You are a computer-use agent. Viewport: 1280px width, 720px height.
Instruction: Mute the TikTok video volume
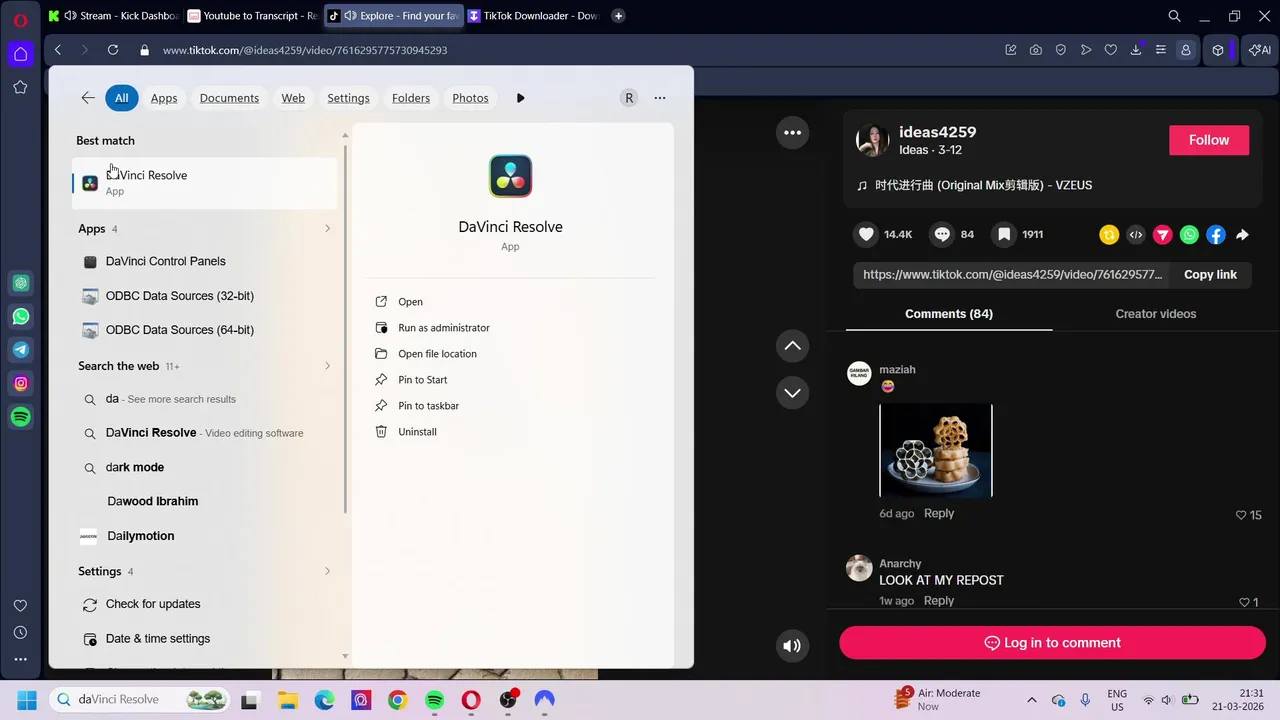792,646
